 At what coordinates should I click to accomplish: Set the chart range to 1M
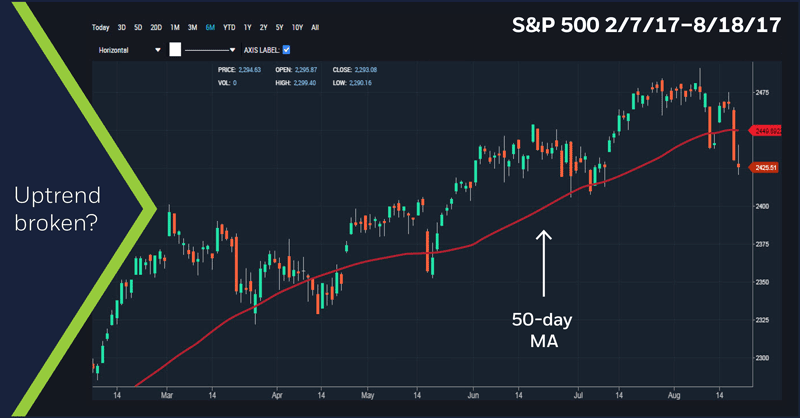(176, 27)
